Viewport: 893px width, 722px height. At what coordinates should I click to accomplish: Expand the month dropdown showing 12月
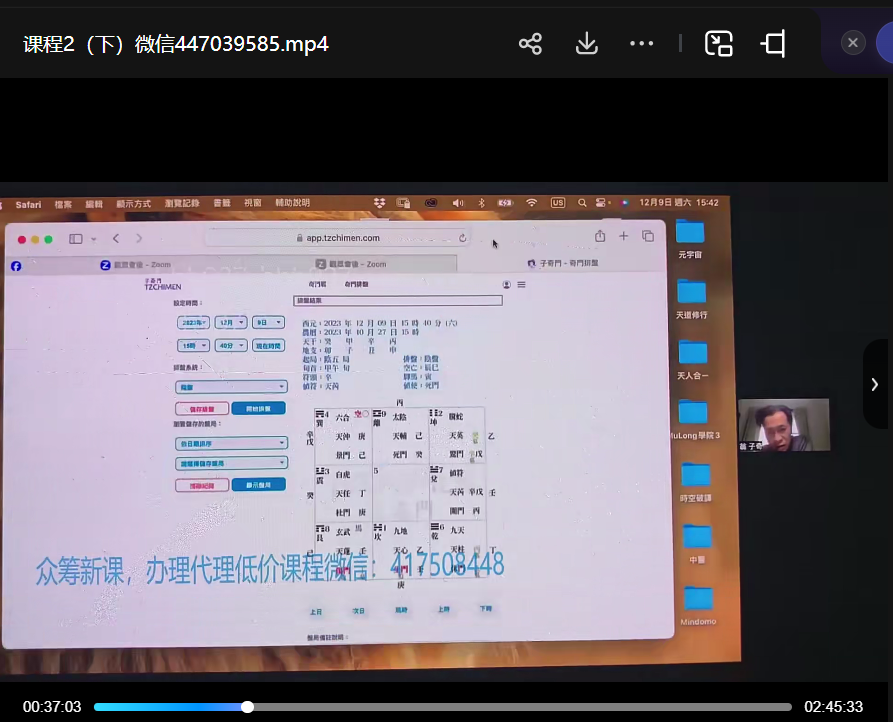pyautogui.click(x=229, y=323)
